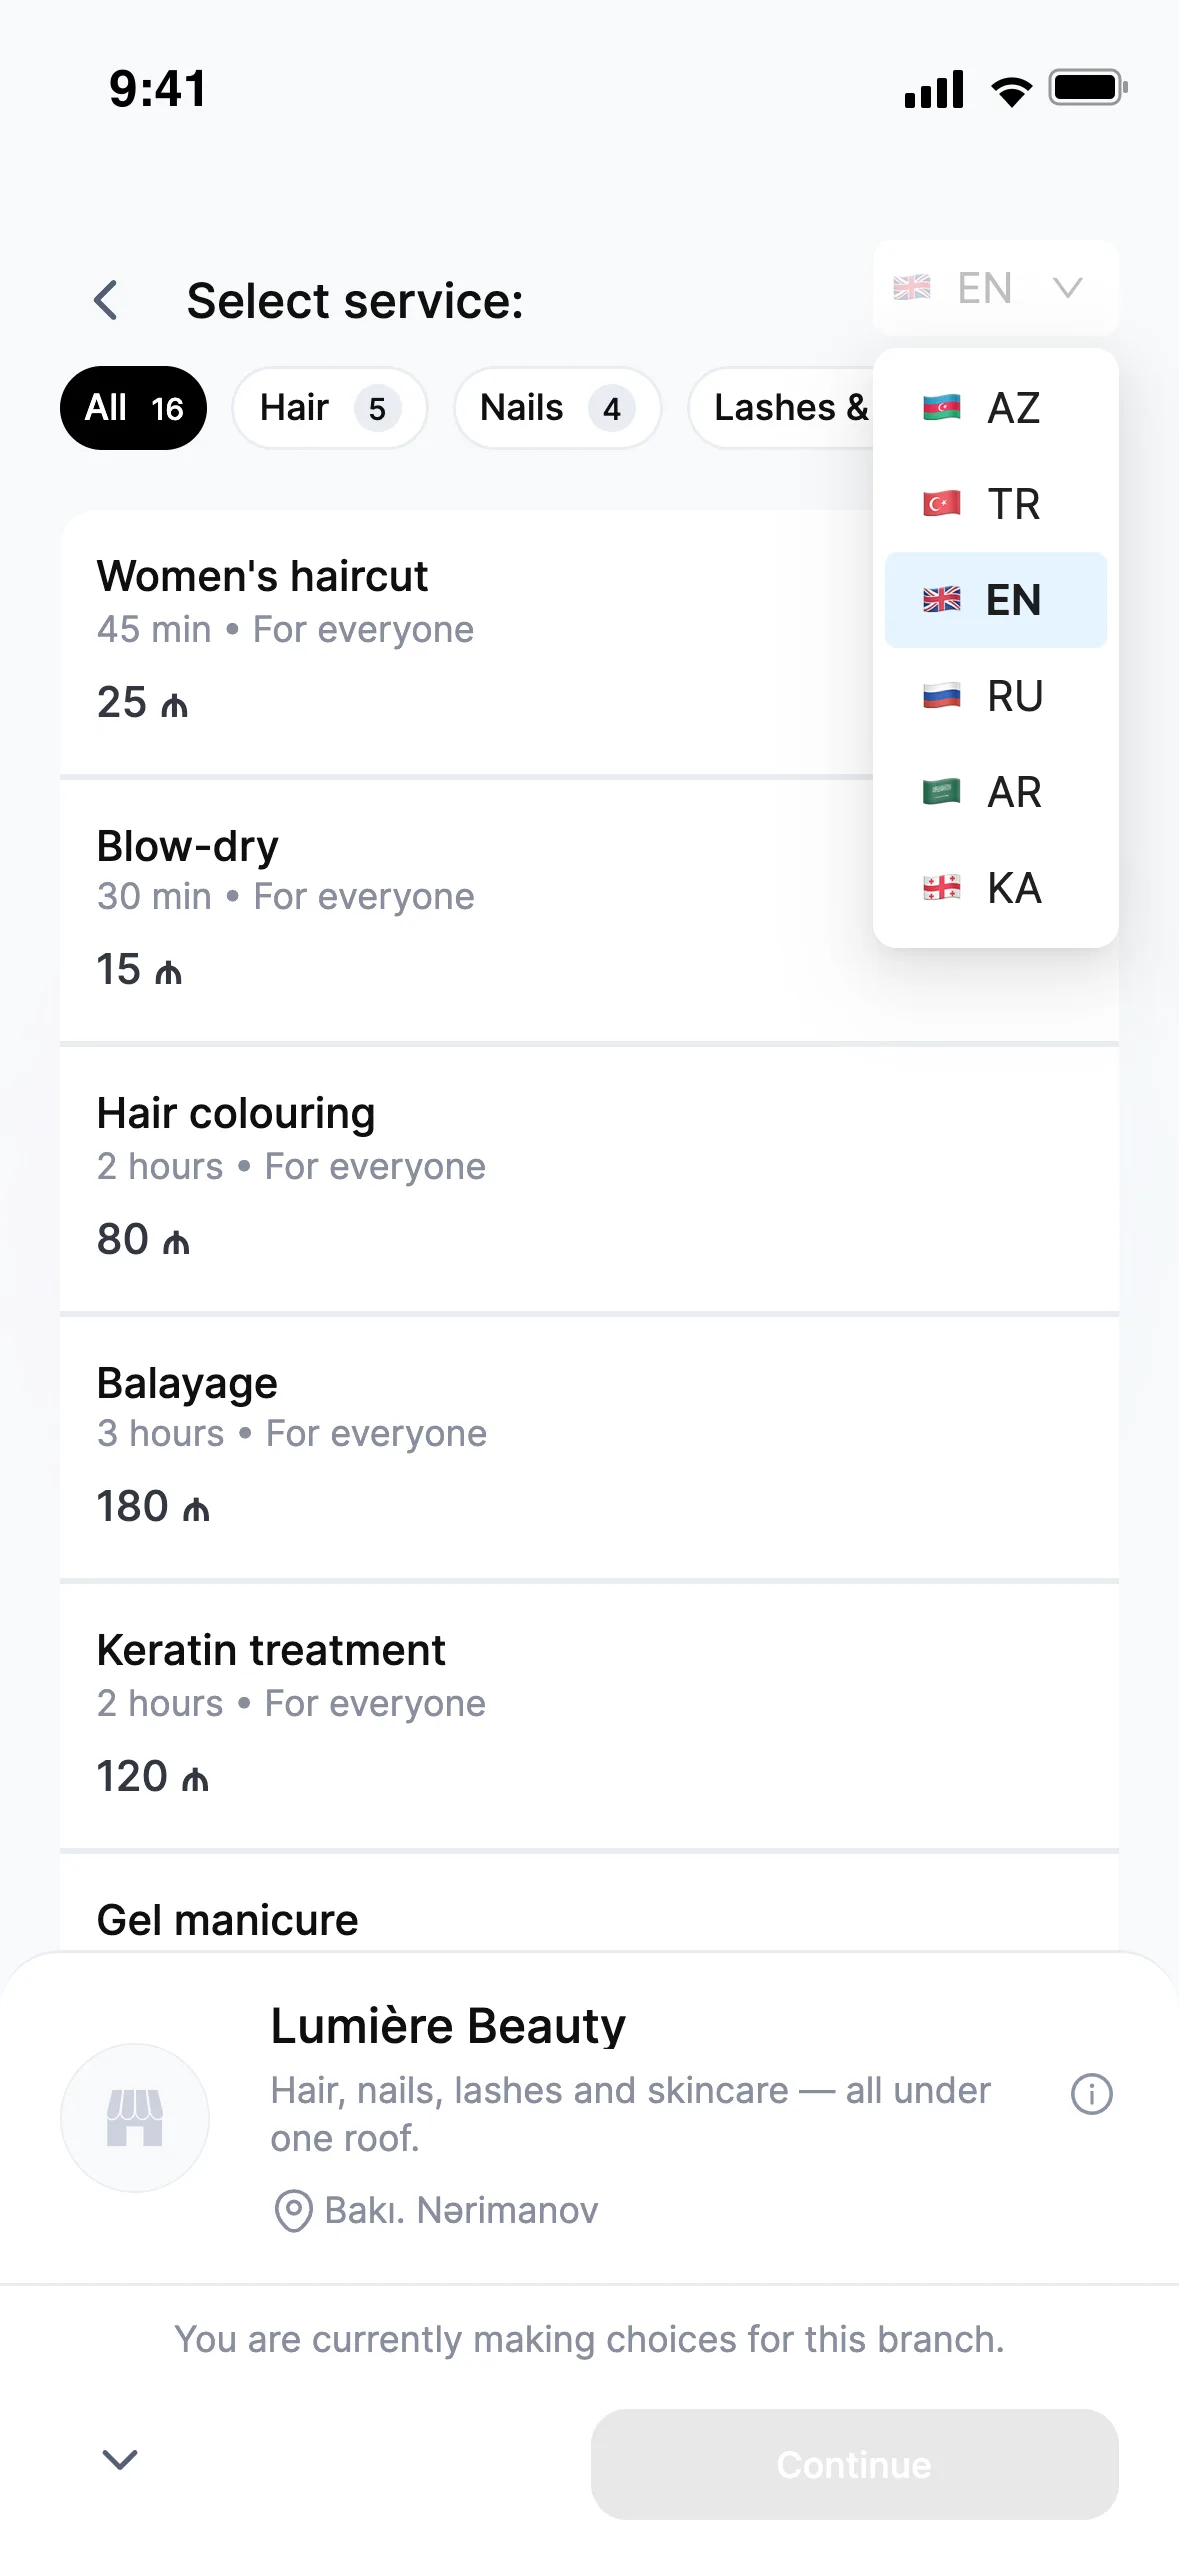The width and height of the screenshot is (1179, 2556).
Task: Select the Azerbaijan flag AZ option
Action: (995, 408)
